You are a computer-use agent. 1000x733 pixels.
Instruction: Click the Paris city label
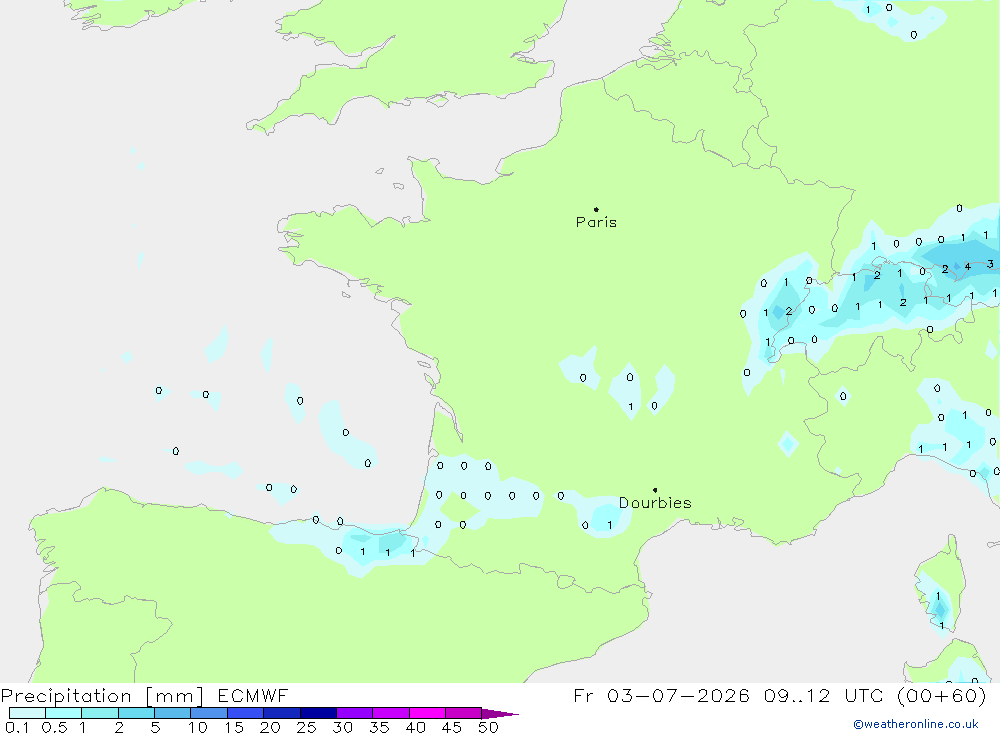596,222
